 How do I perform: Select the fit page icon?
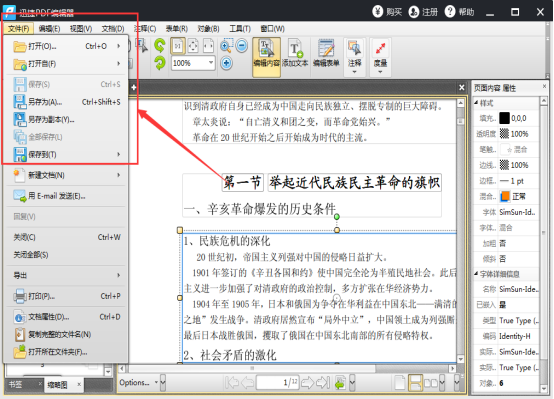[193, 46]
